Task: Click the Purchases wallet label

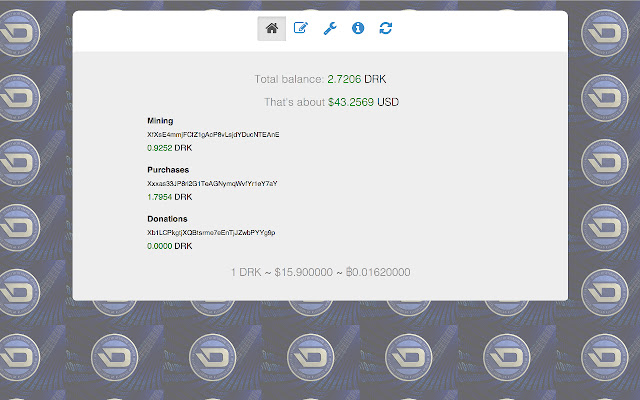Action: [168, 170]
